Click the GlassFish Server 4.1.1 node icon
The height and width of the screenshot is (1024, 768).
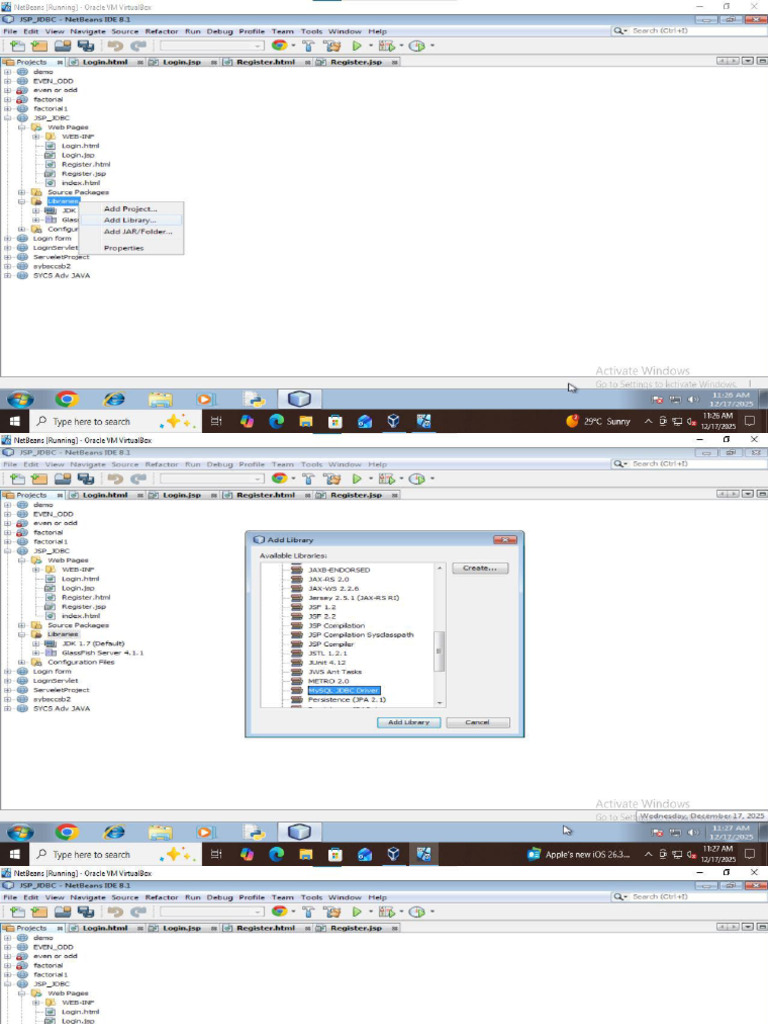click(x=50, y=652)
